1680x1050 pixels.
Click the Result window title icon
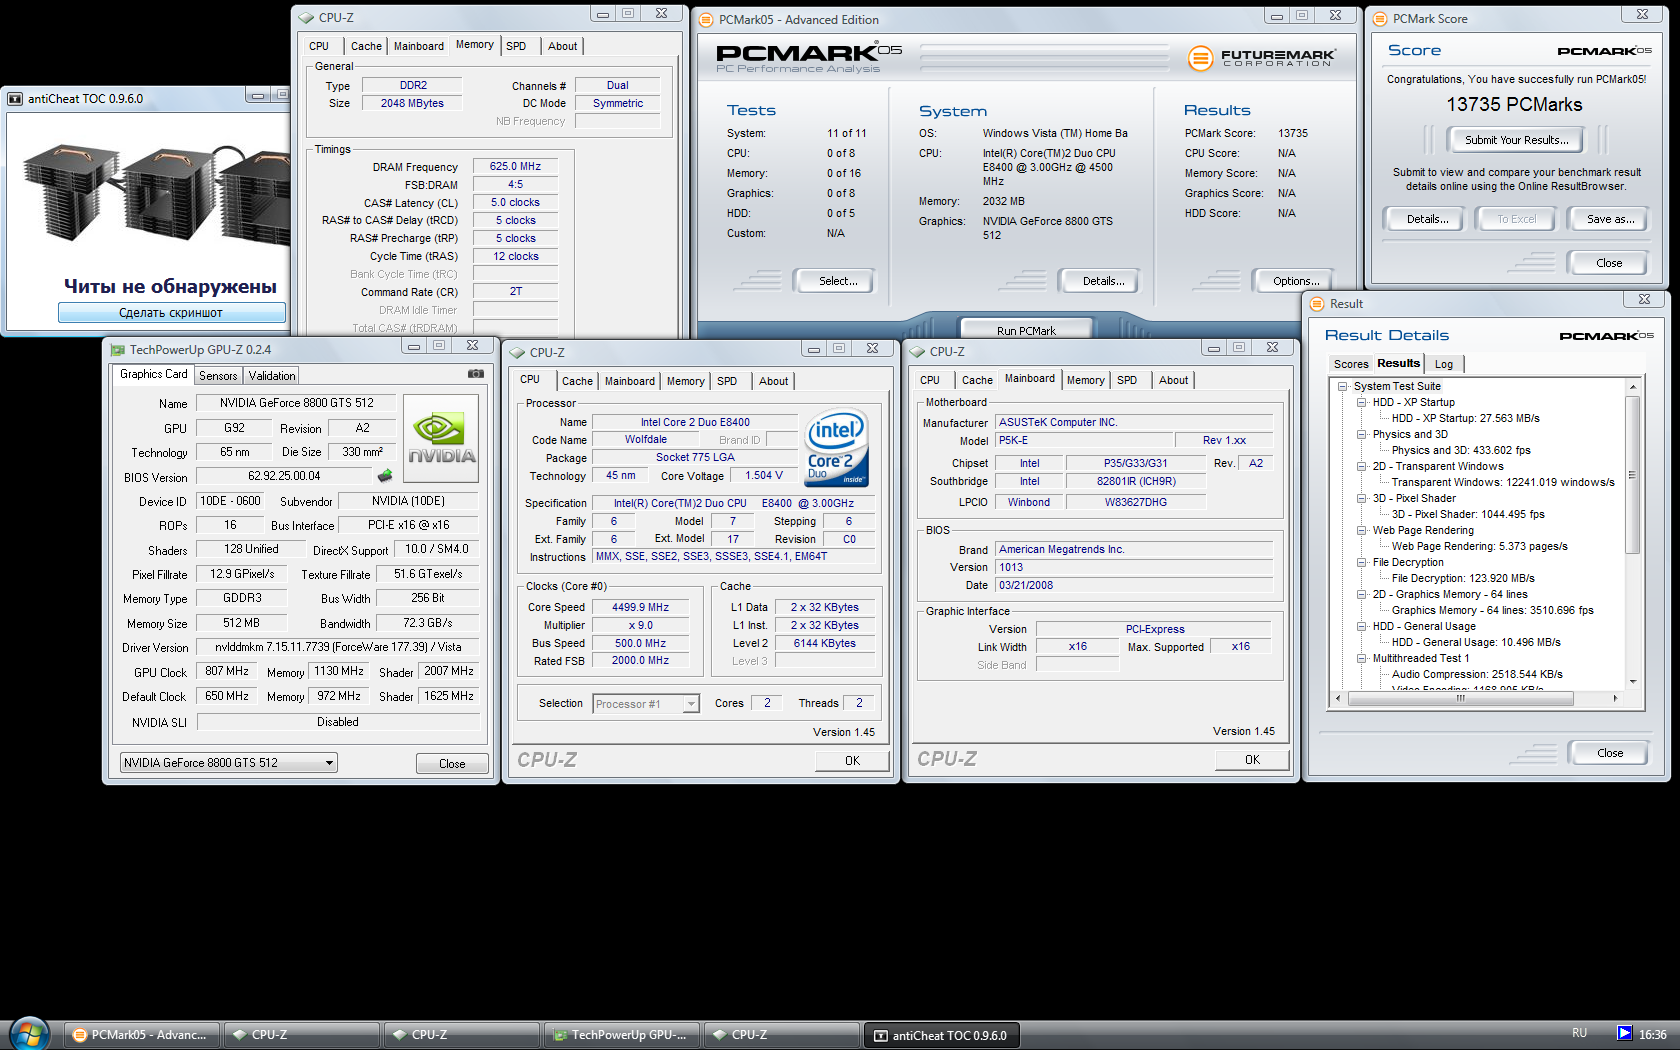pyautogui.click(x=1317, y=304)
